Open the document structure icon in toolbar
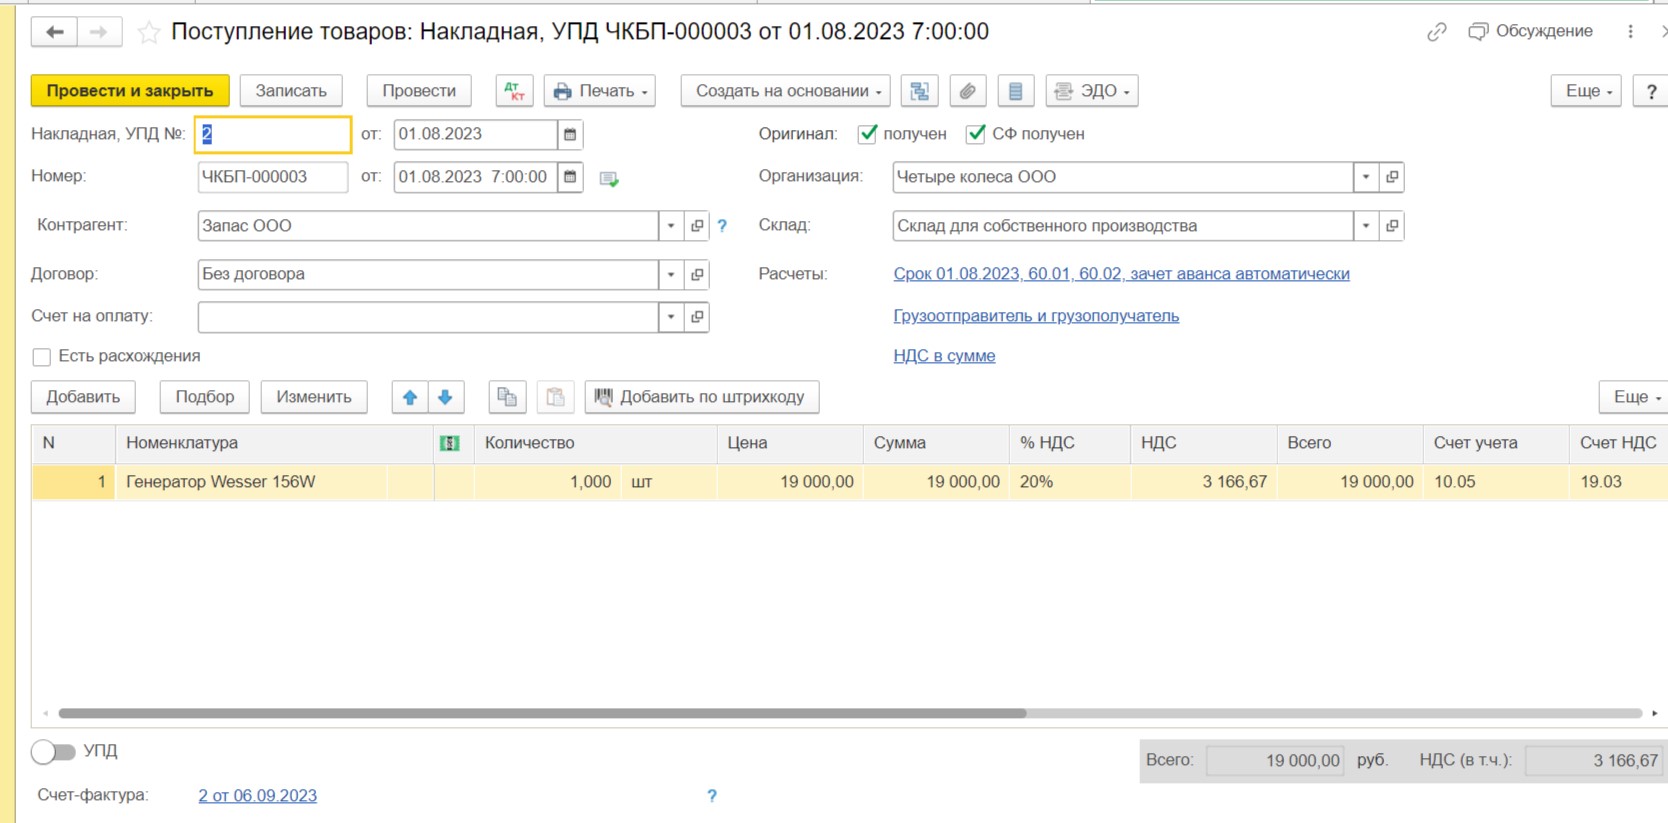 click(919, 91)
